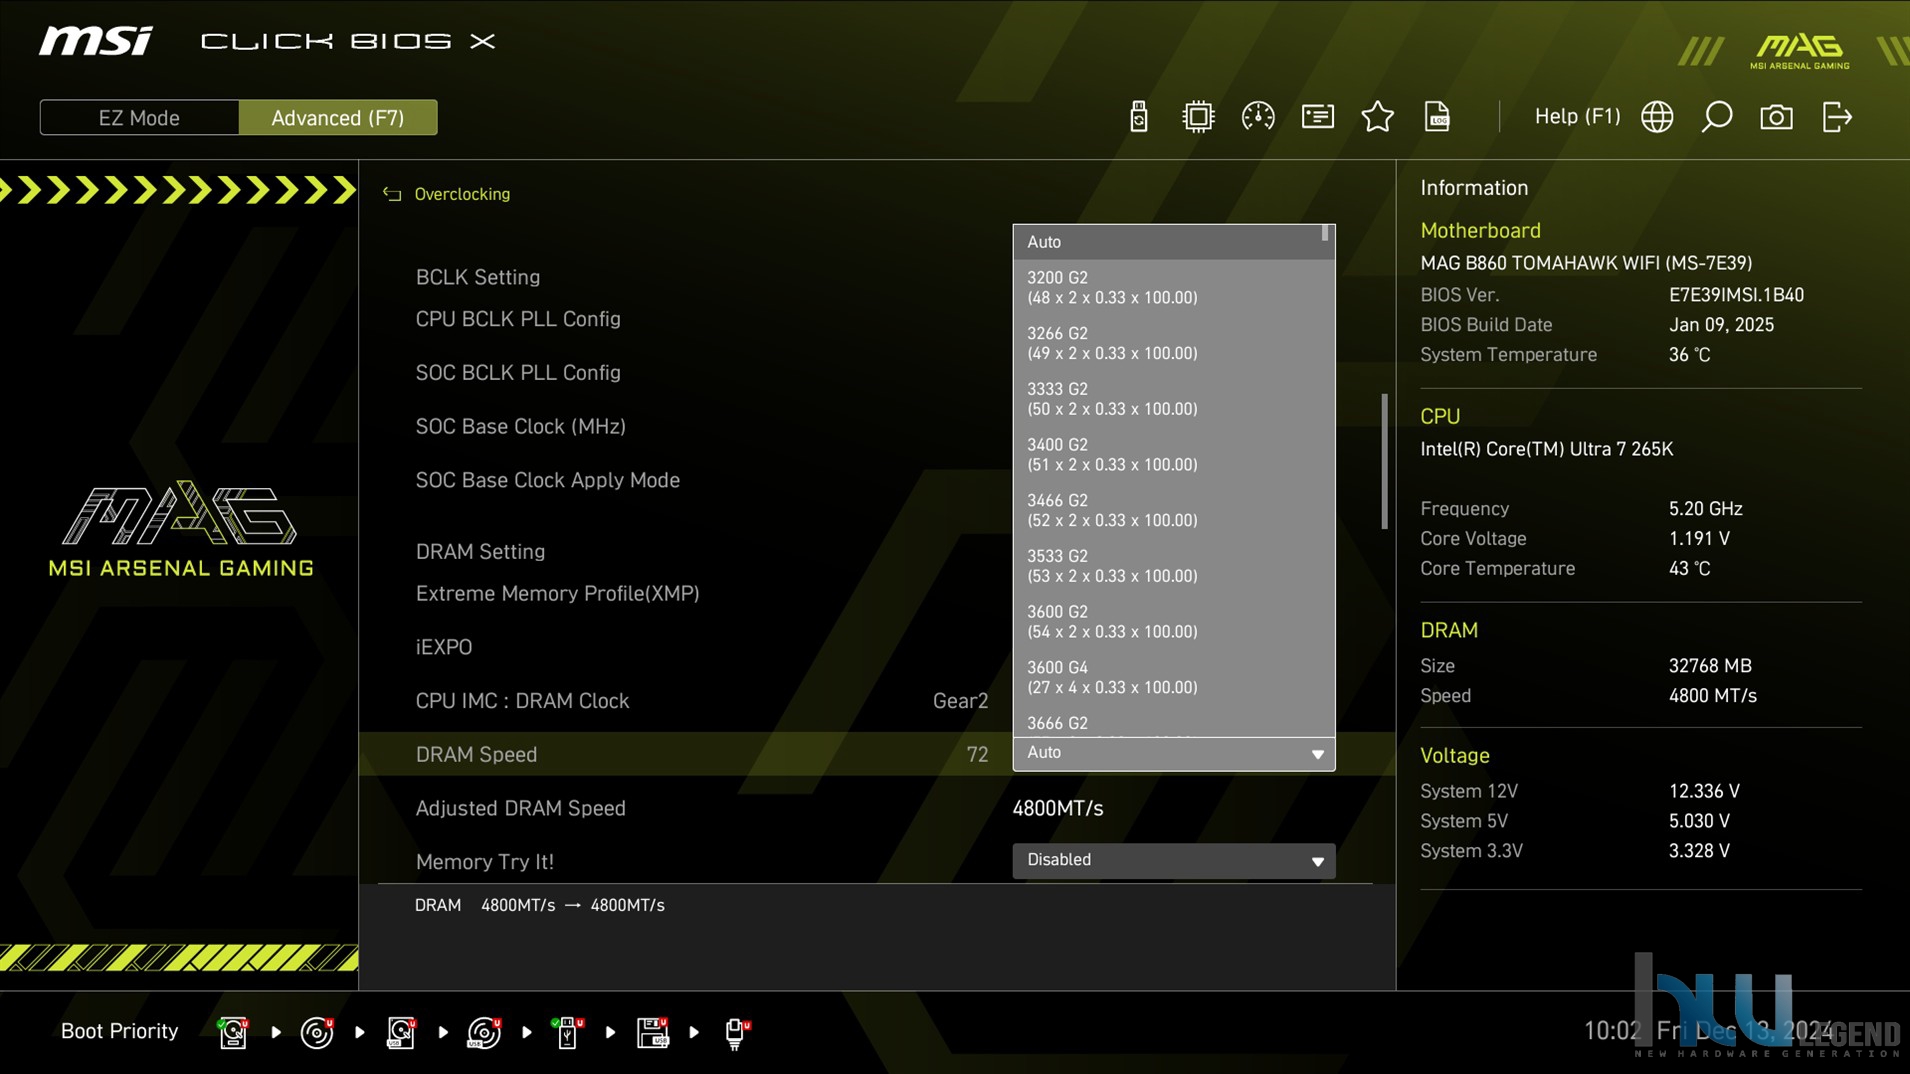
Task: Open the info card icon in toolbar
Action: (1317, 117)
